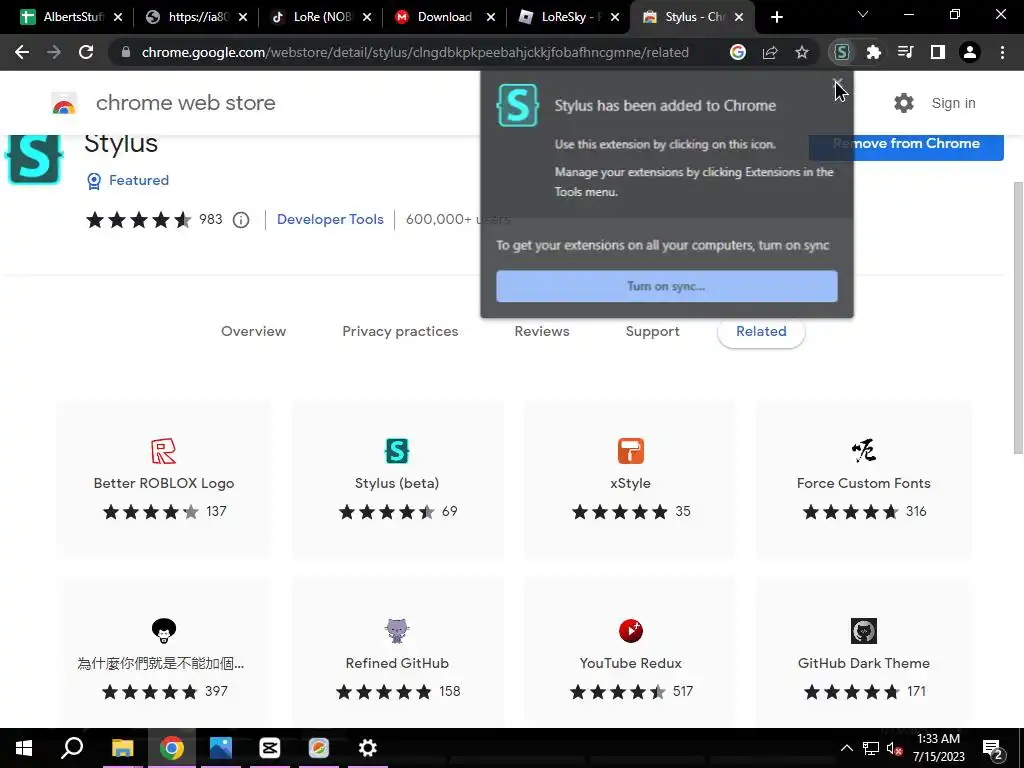The height and width of the screenshot is (768, 1024).
Task: Click the Stylus extension logo in the page header
Action: (x=34, y=158)
